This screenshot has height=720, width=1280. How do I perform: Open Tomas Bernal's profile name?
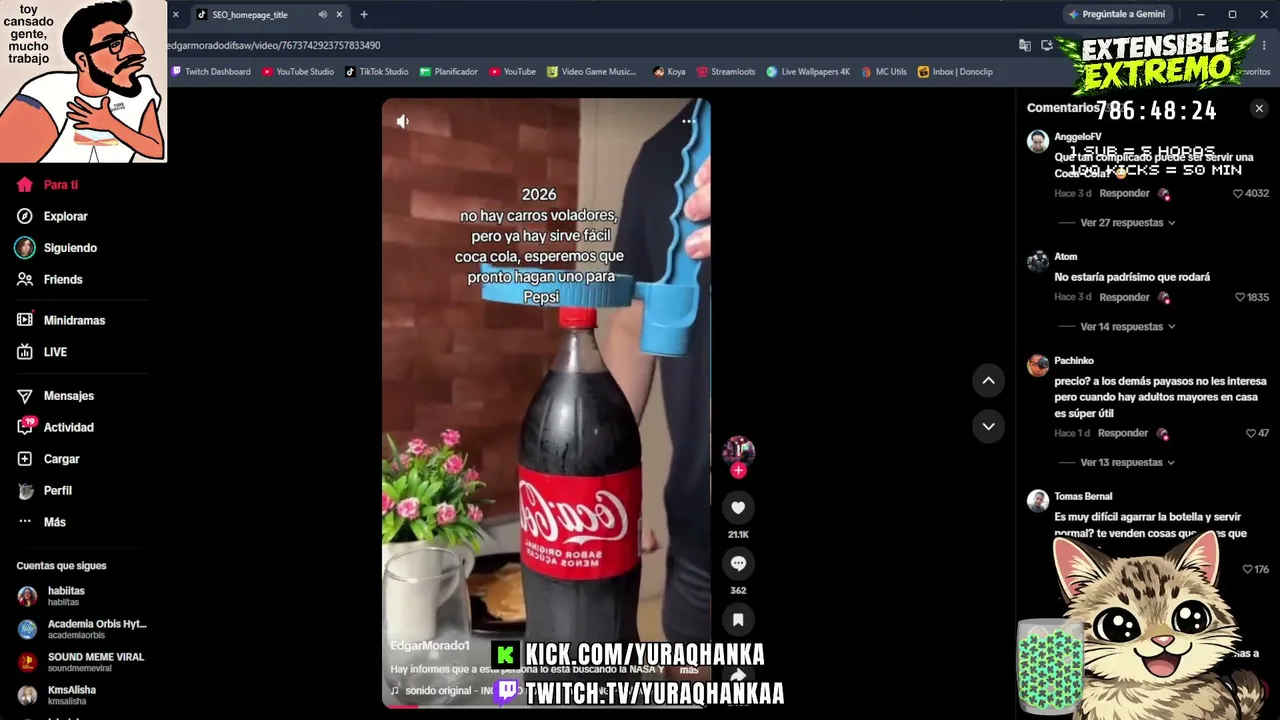click(1083, 497)
